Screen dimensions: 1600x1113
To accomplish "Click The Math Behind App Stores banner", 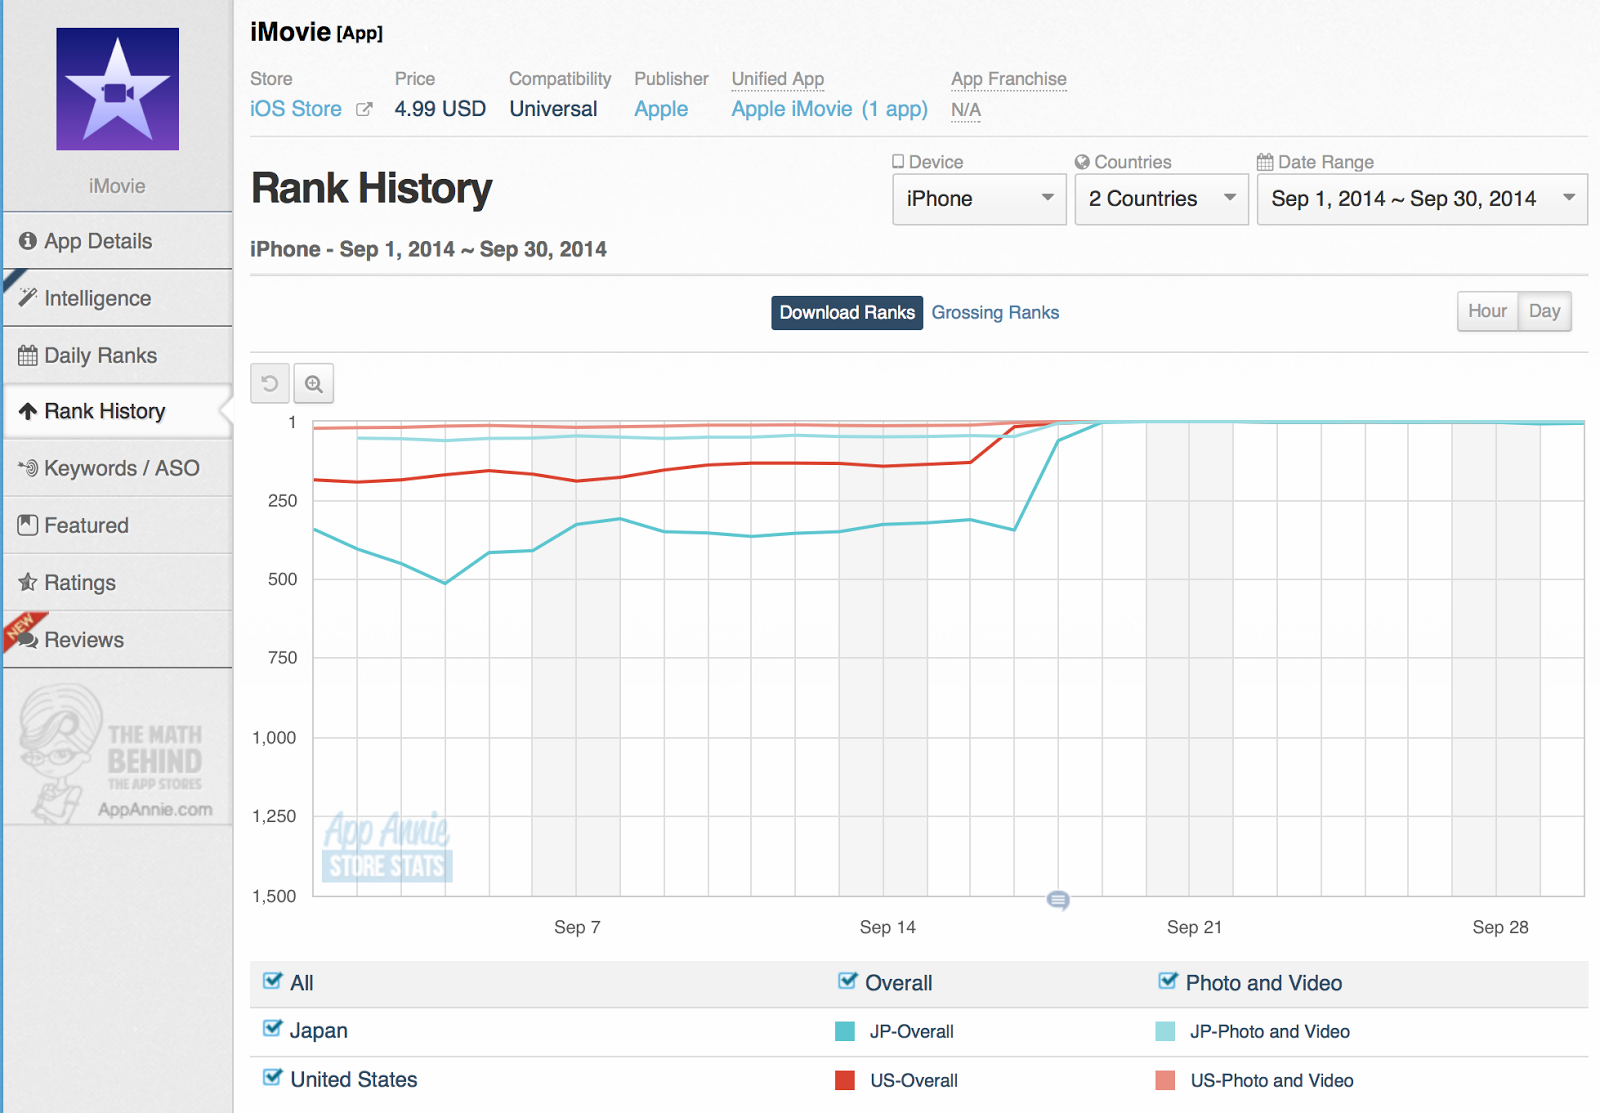I will [118, 754].
